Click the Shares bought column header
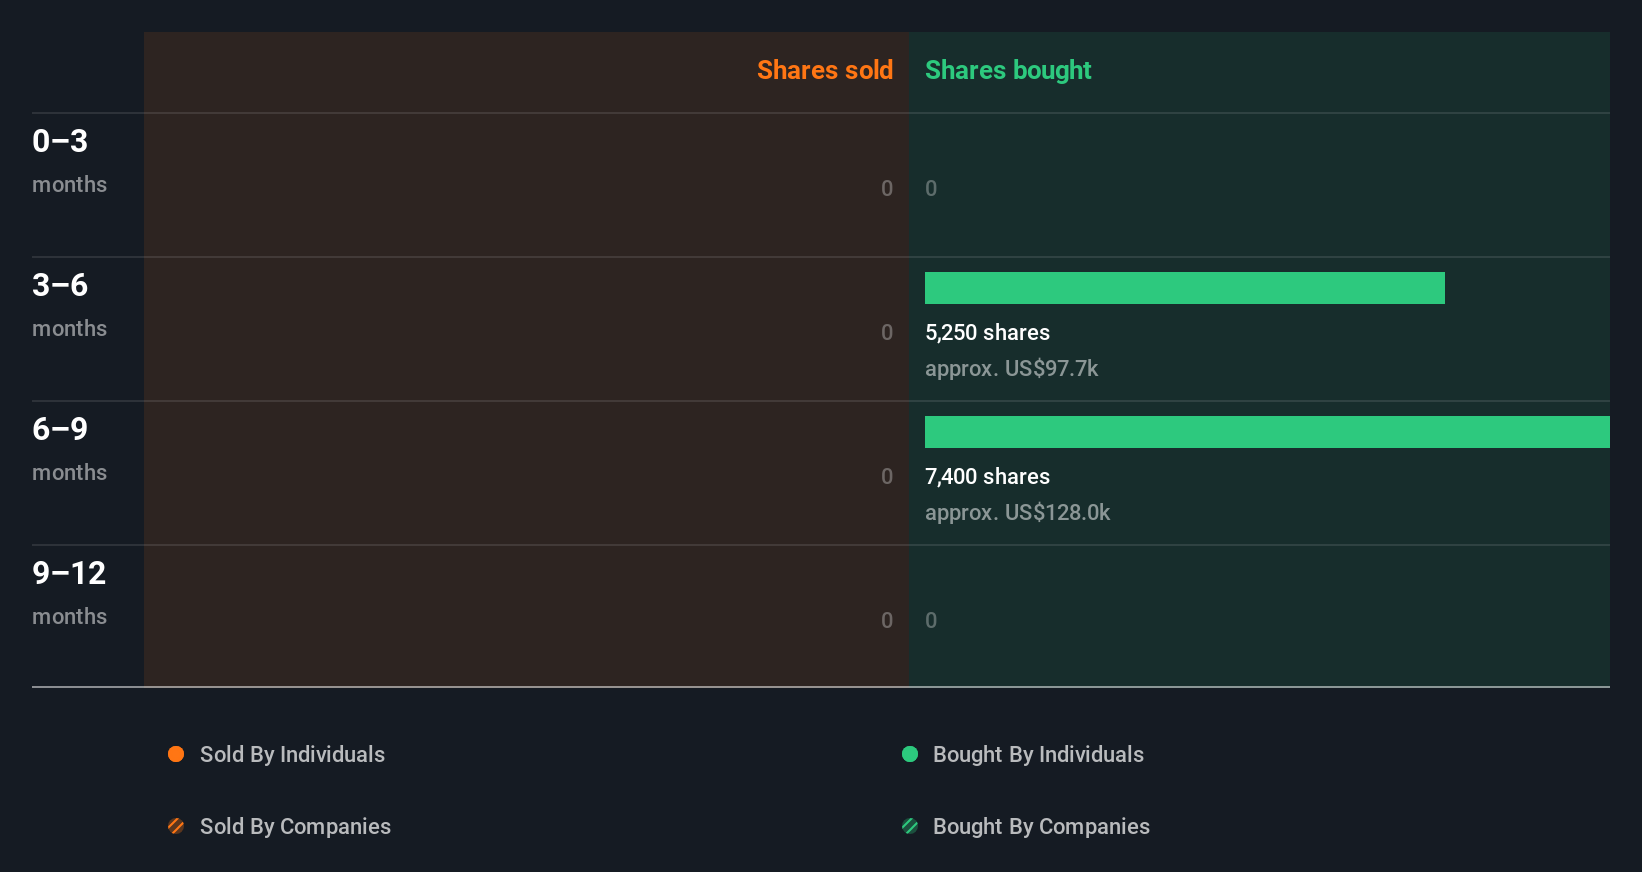 [1008, 70]
